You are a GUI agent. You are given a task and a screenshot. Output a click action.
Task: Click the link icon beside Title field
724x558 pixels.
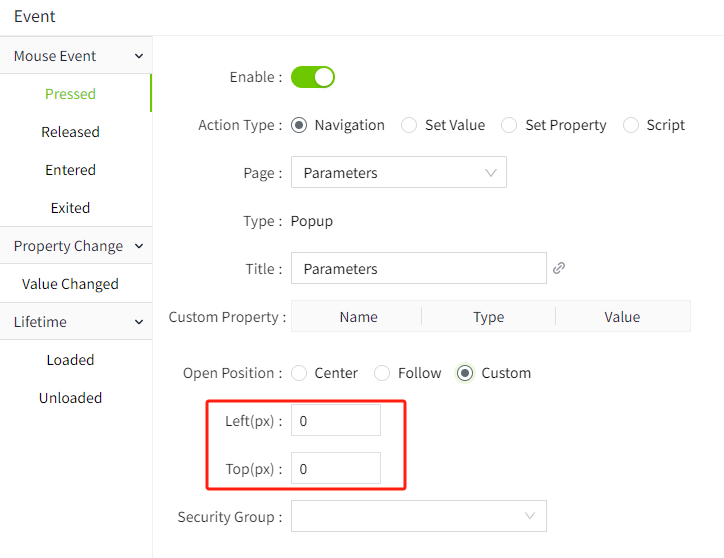coord(559,268)
